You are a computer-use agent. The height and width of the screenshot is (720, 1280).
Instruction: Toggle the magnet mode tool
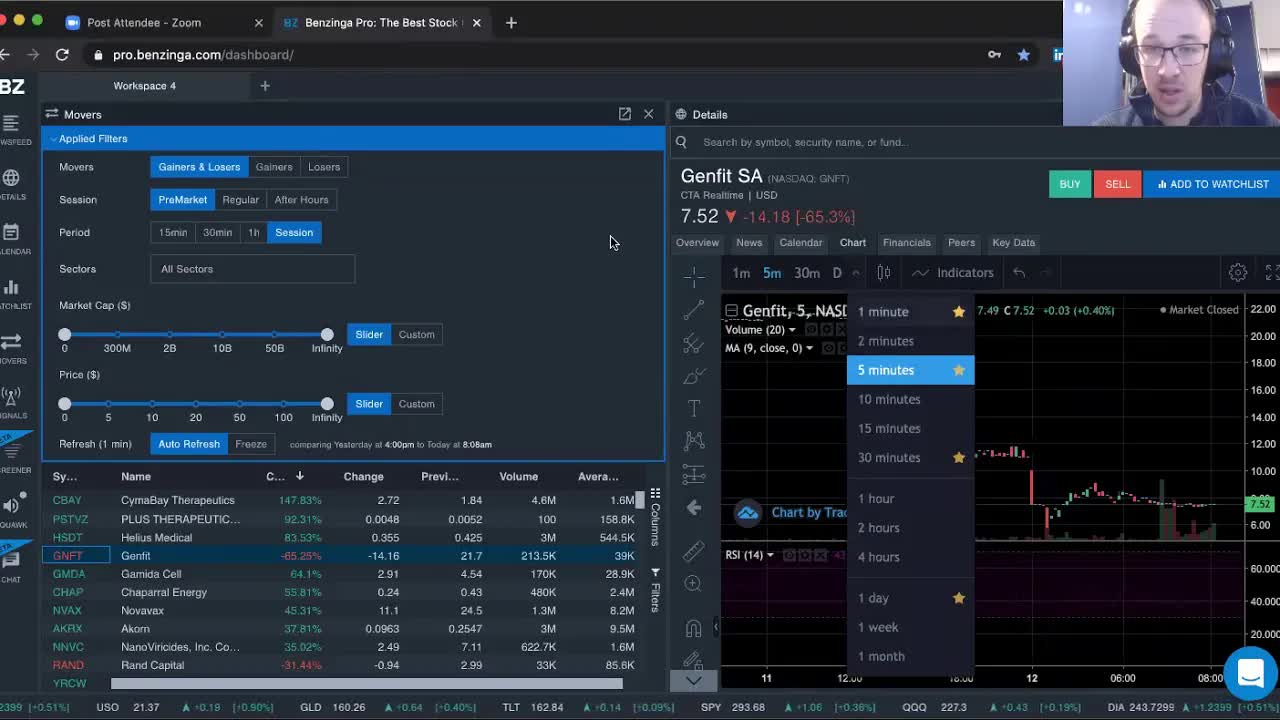(693, 628)
